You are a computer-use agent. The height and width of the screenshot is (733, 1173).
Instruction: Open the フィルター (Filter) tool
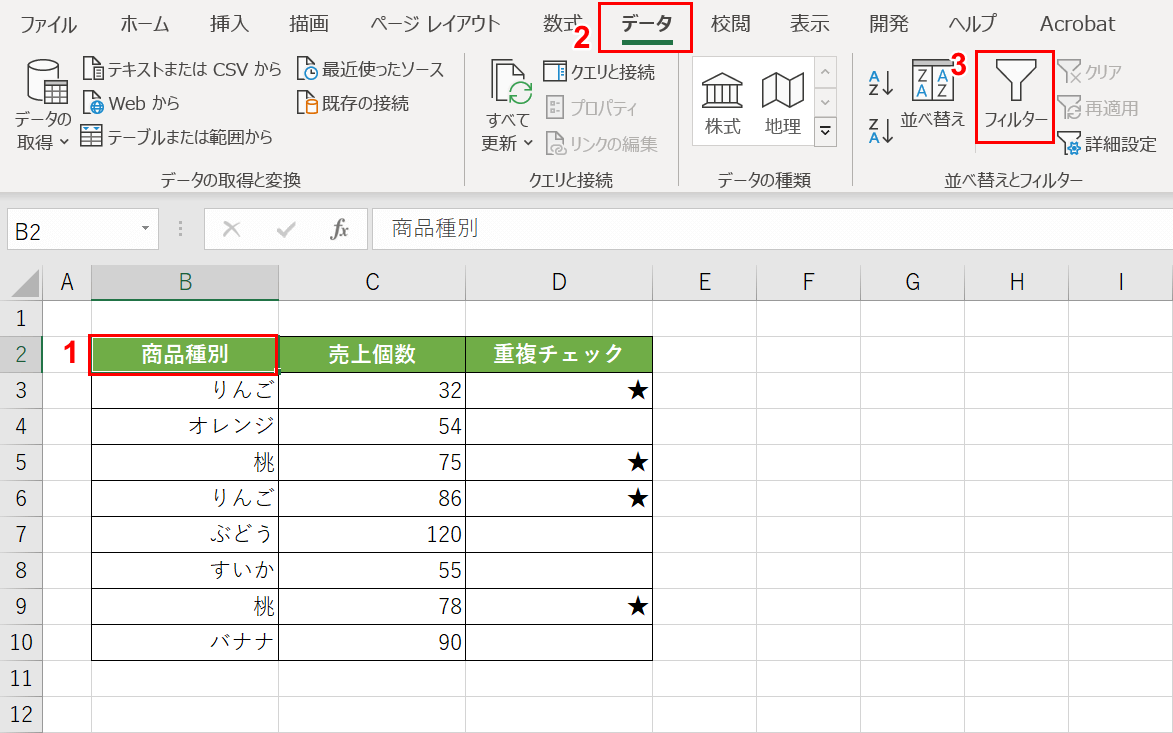(x=1014, y=96)
